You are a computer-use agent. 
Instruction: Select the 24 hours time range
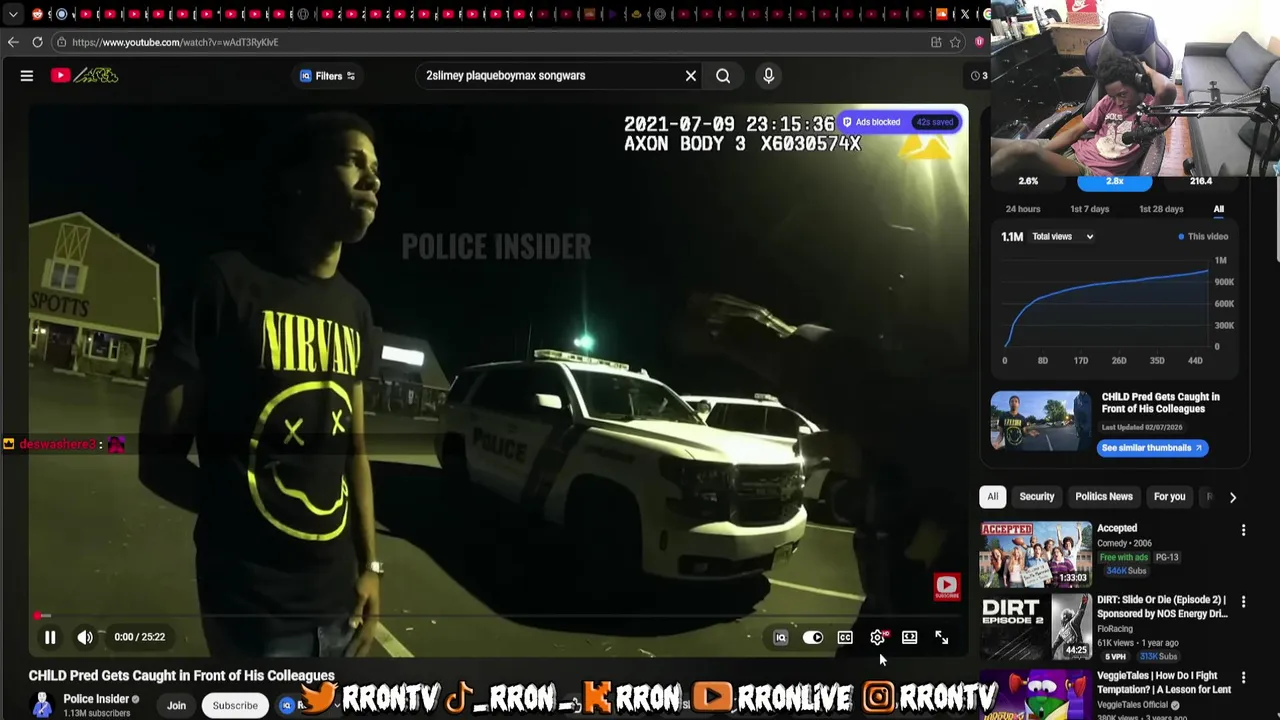[1023, 209]
